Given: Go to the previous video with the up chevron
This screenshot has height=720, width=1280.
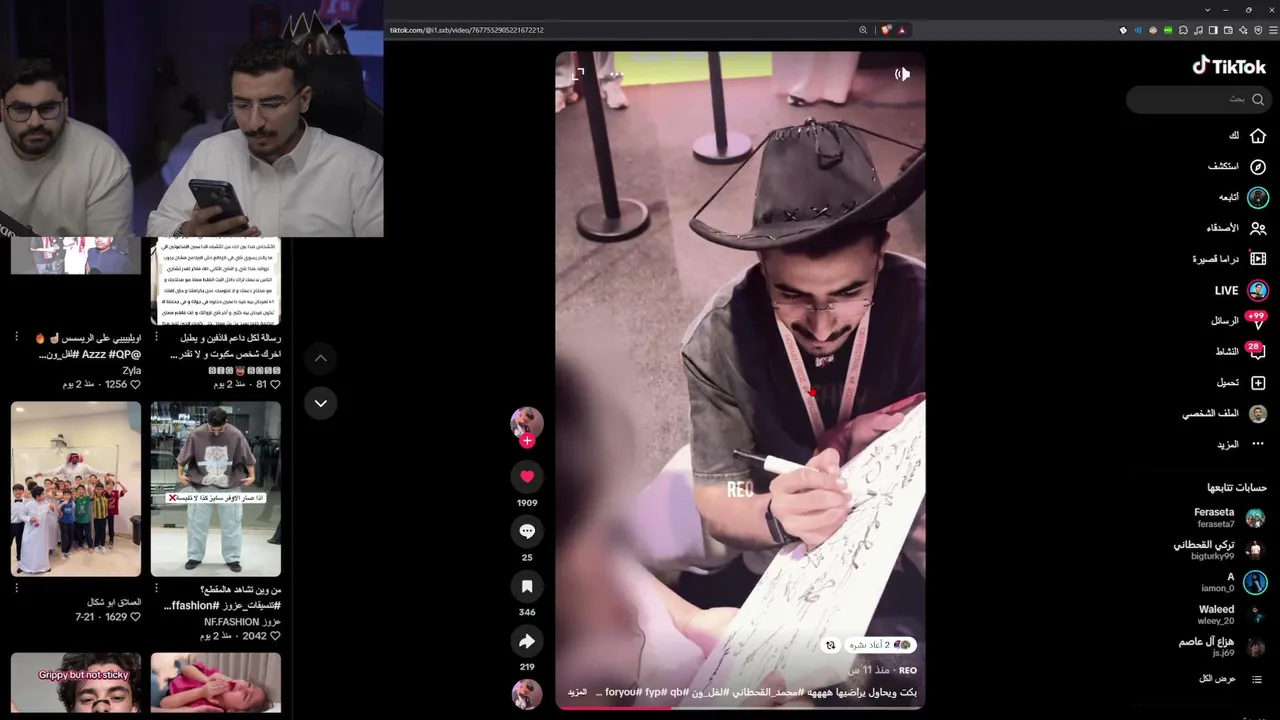Looking at the screenshot, I should point(320,358).
